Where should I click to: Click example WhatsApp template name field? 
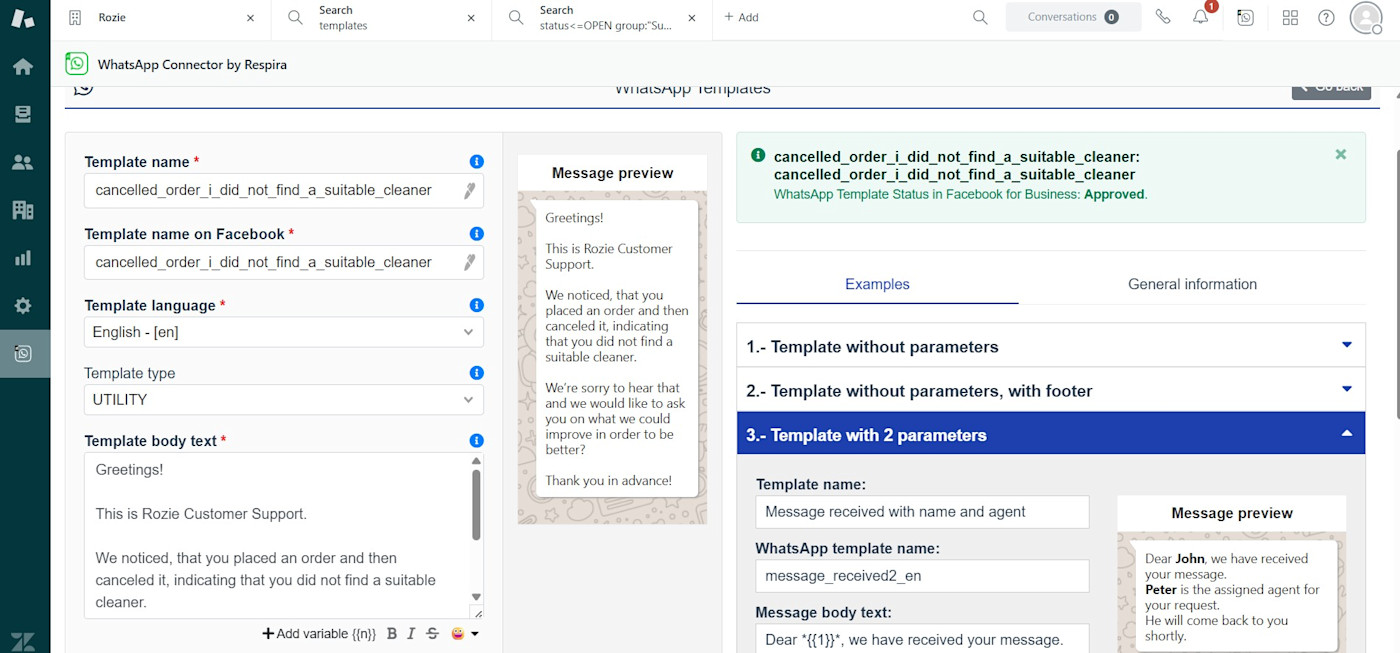pyautogui.click(x=922, y=576)
